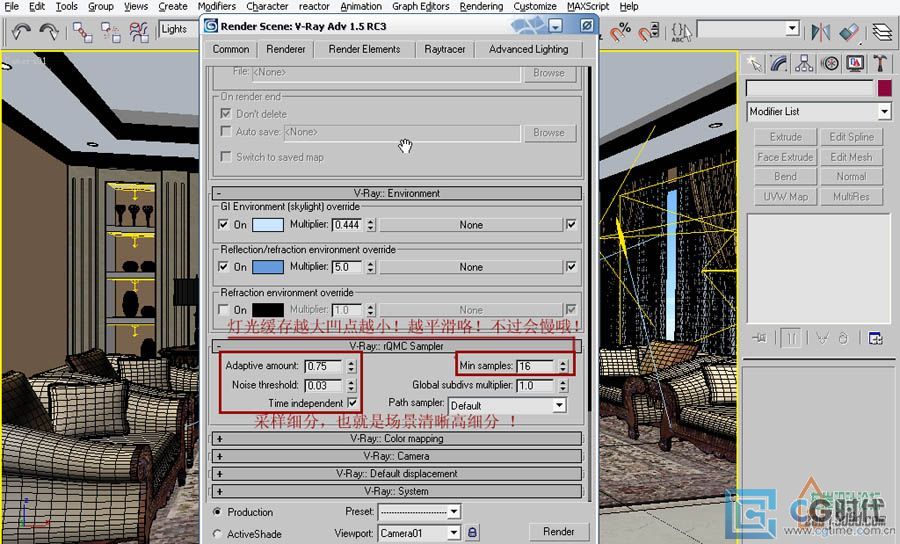Screen dimensions: 900x544
Task: Select the Unlink Selection tool
Action: (111, 32)
